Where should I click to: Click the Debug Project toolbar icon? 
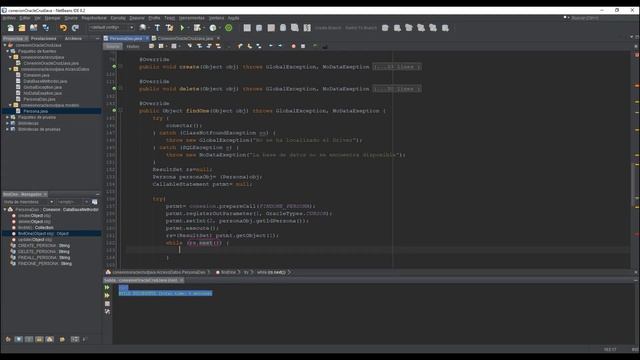(x=198, y=28)
